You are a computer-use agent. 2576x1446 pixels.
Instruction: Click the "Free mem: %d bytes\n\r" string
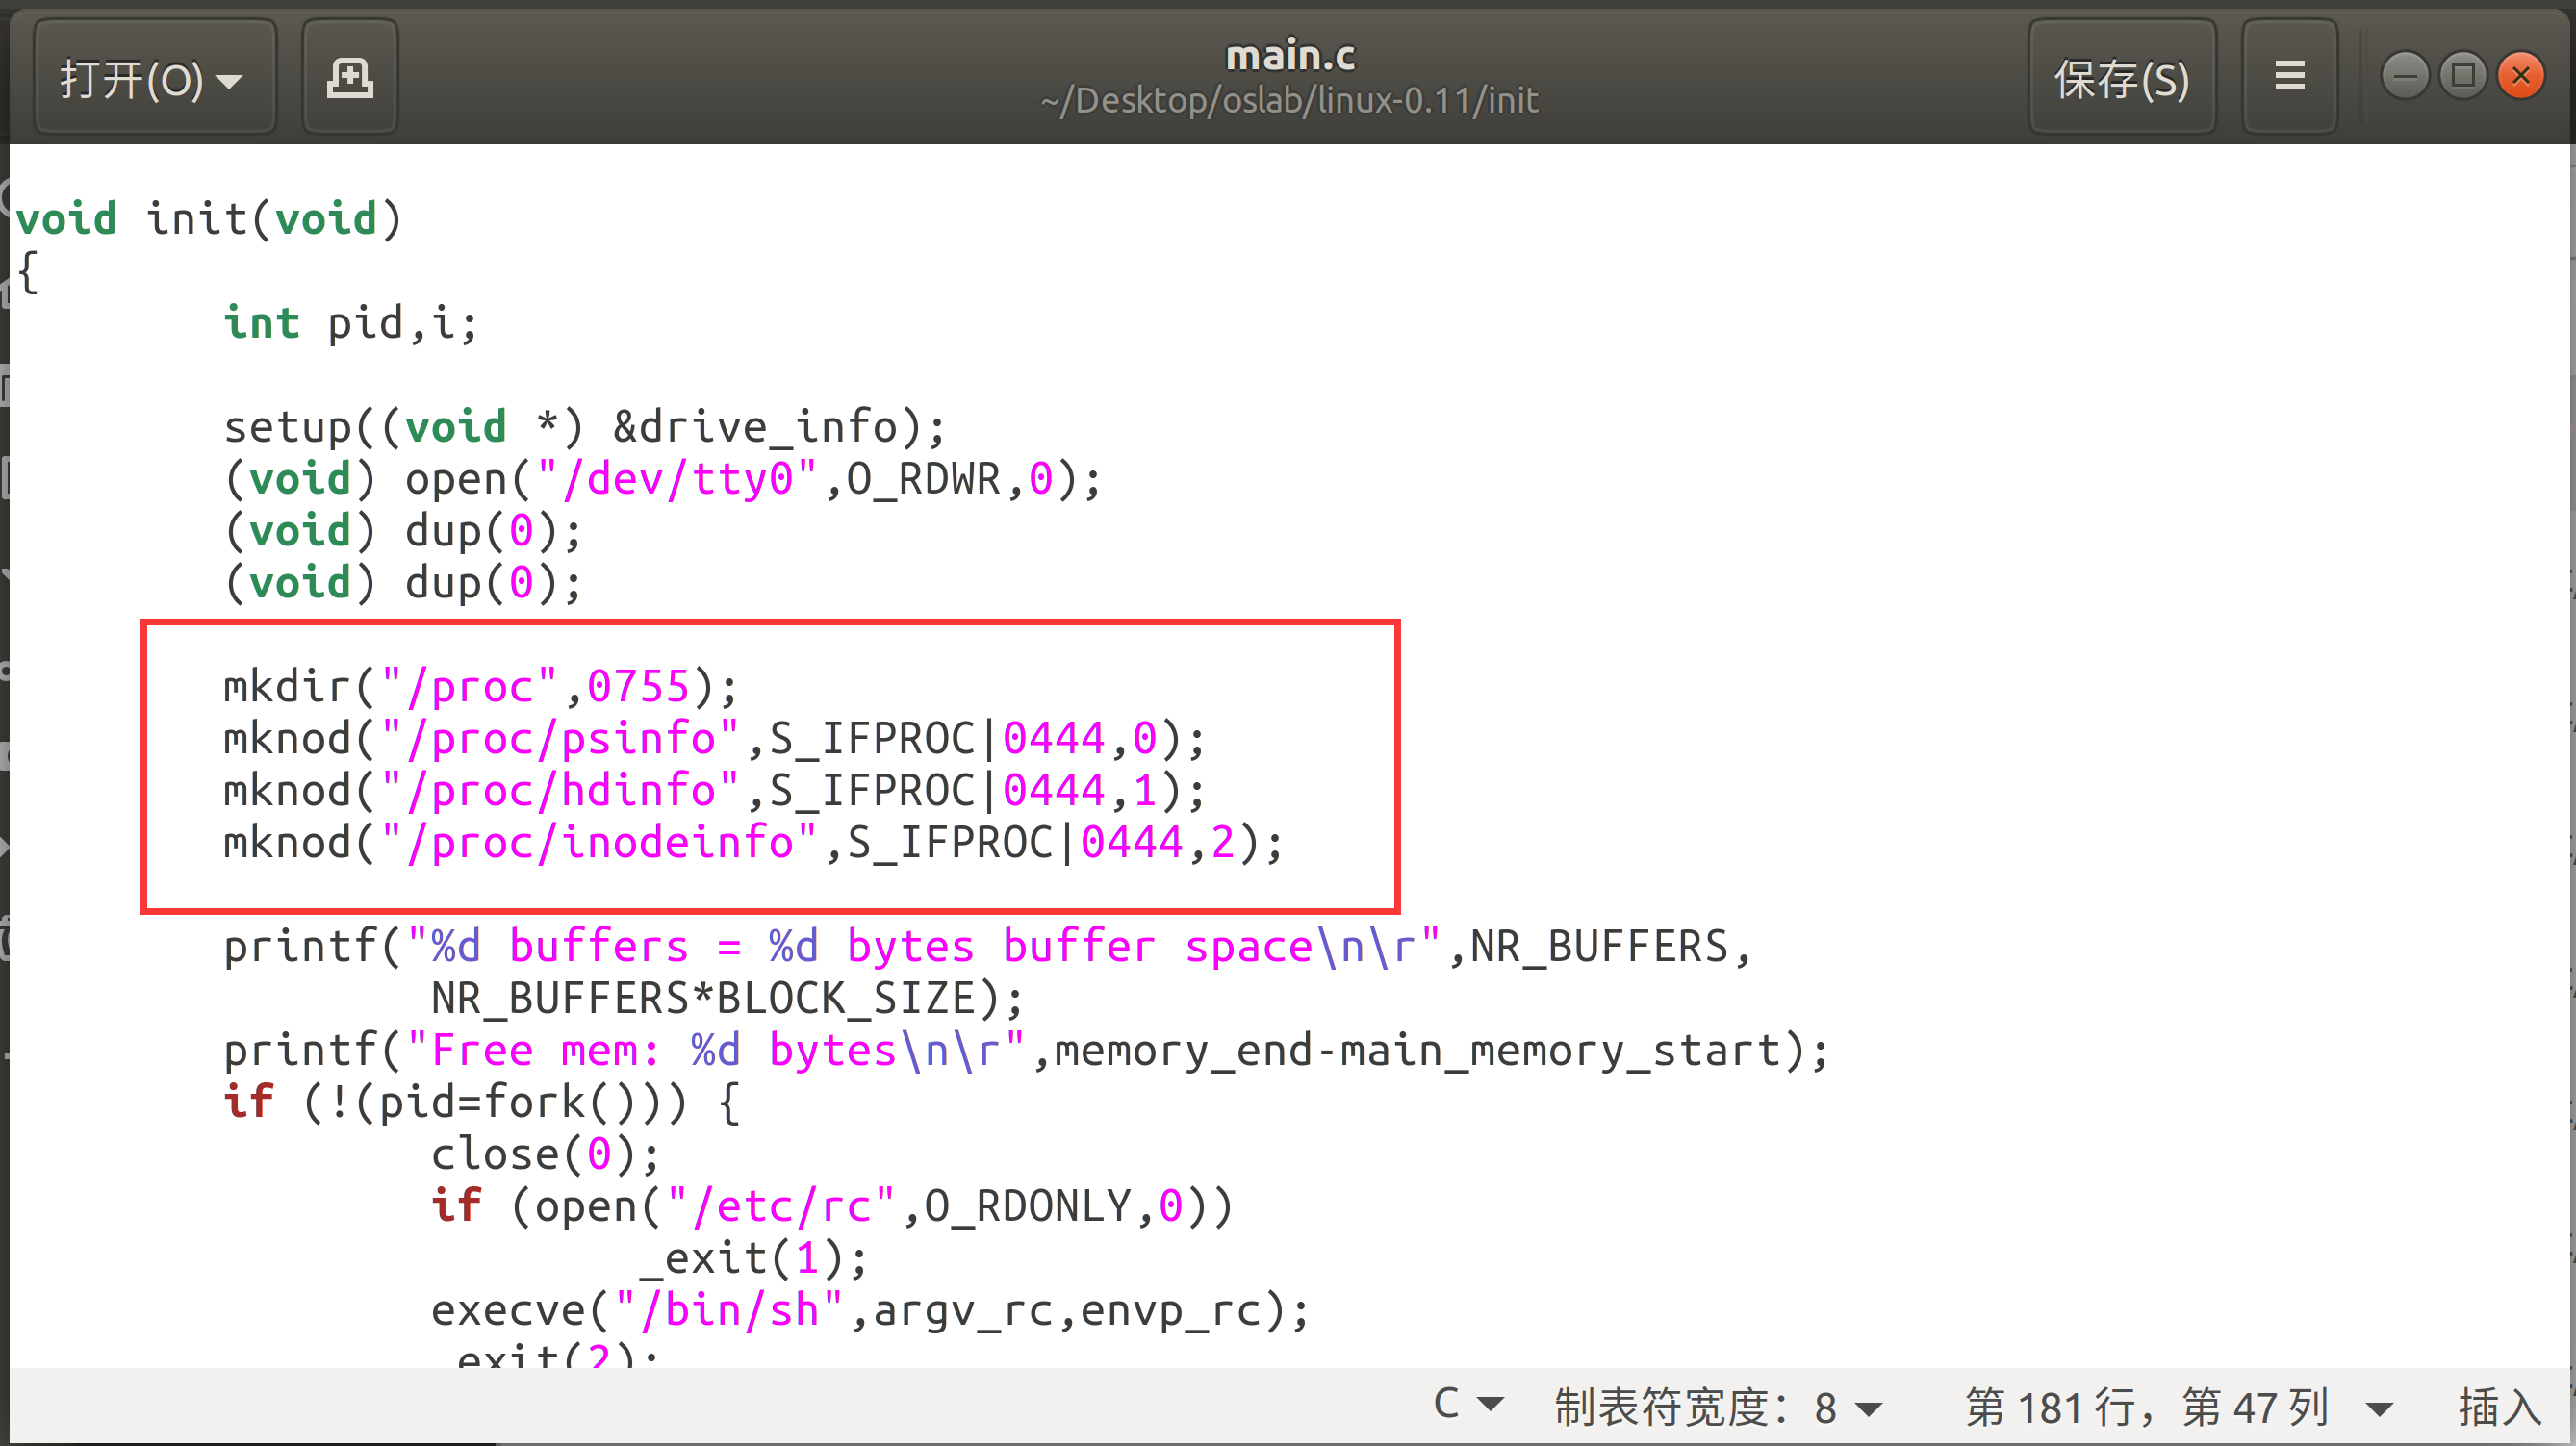716,1051
